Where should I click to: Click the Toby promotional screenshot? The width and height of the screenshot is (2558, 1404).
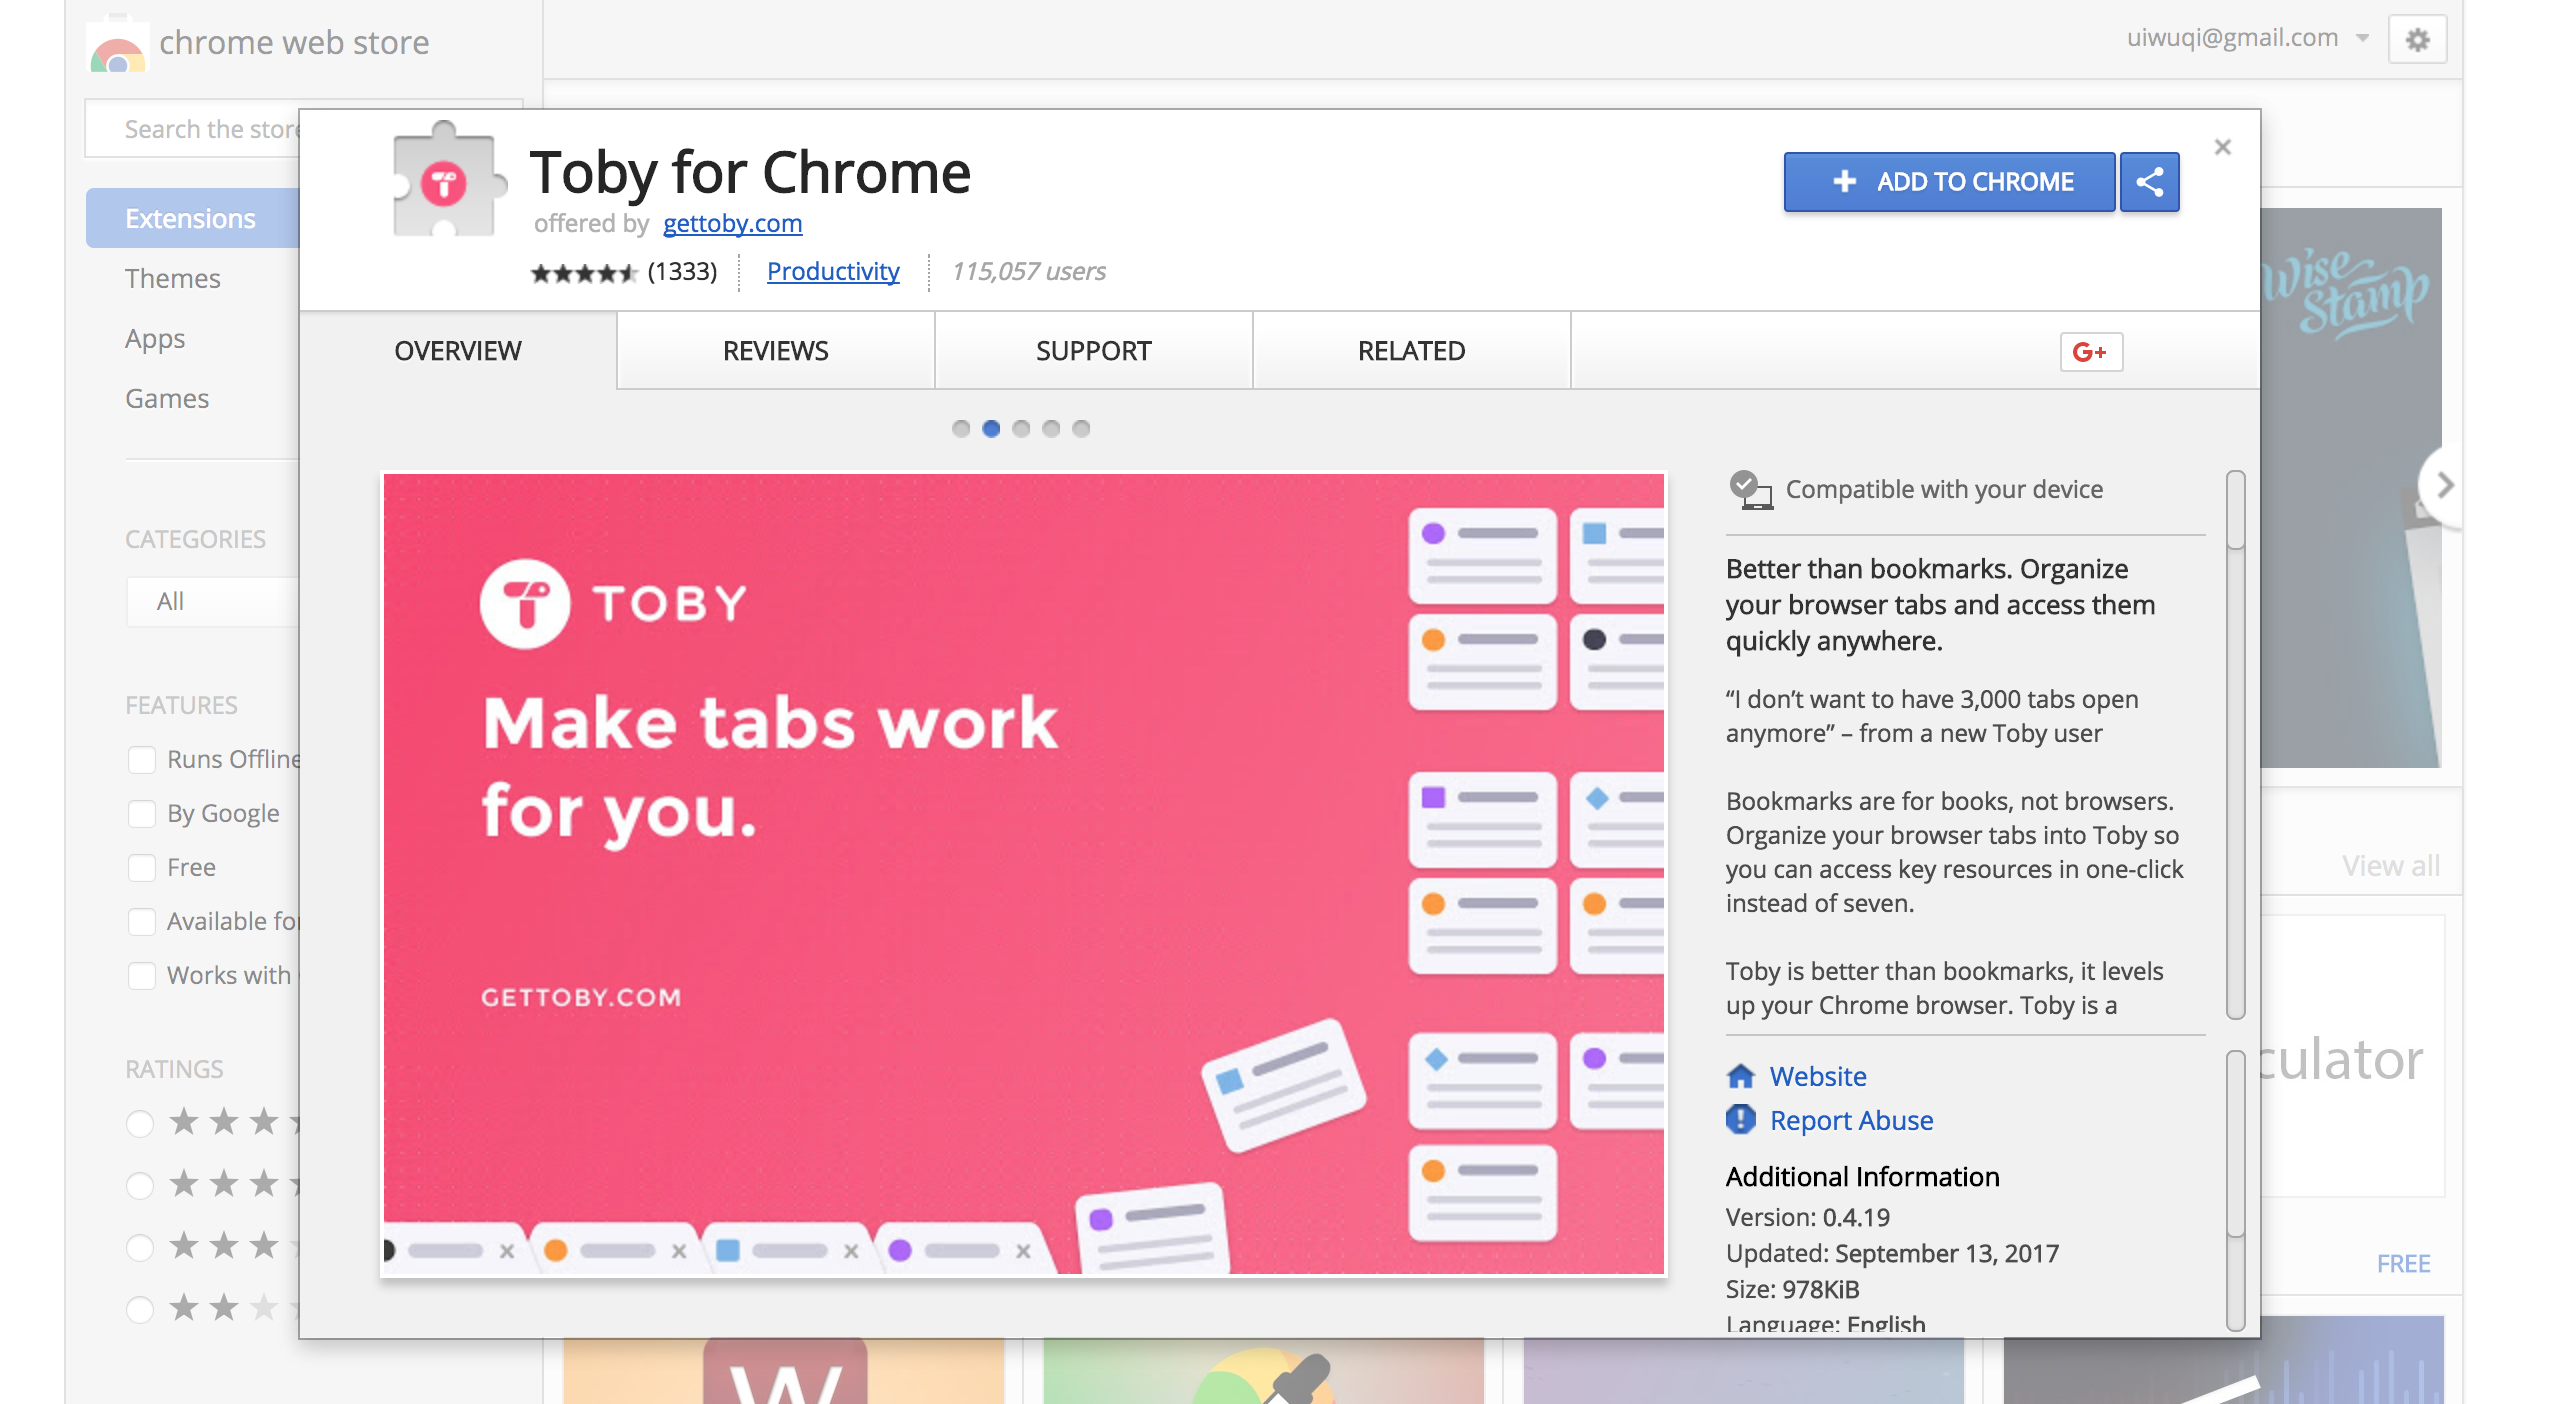coord(1023,874)
